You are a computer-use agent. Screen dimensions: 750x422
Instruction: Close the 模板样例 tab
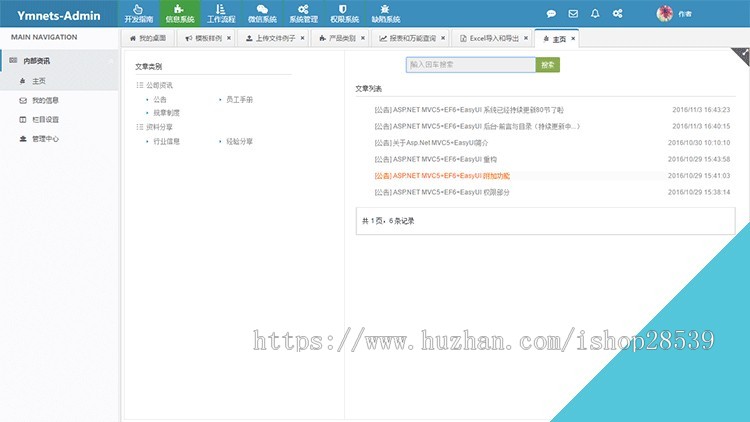coord(229,38)
